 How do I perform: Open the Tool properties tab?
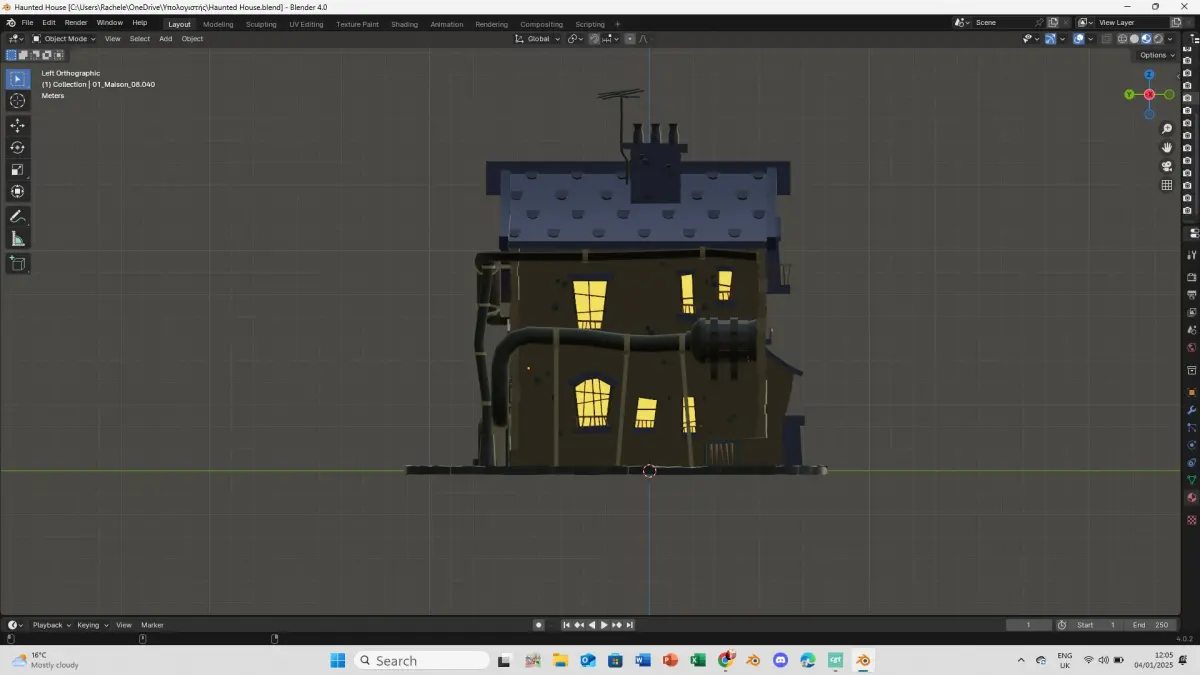coord(1191,255)
